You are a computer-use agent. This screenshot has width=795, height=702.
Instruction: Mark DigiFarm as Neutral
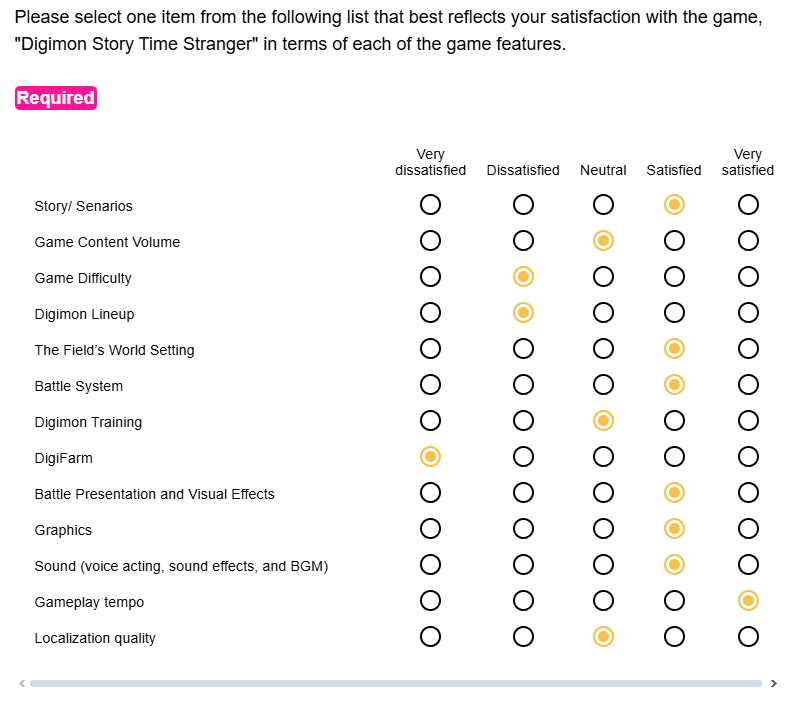(x=603, y=457)
